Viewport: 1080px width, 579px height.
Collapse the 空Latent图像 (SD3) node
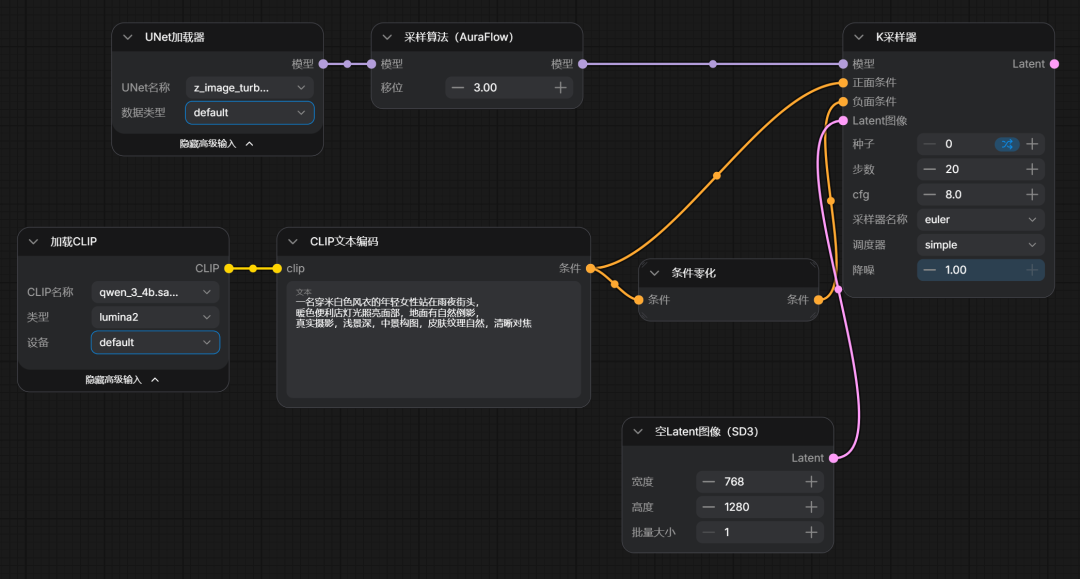[x=638, y=432]
